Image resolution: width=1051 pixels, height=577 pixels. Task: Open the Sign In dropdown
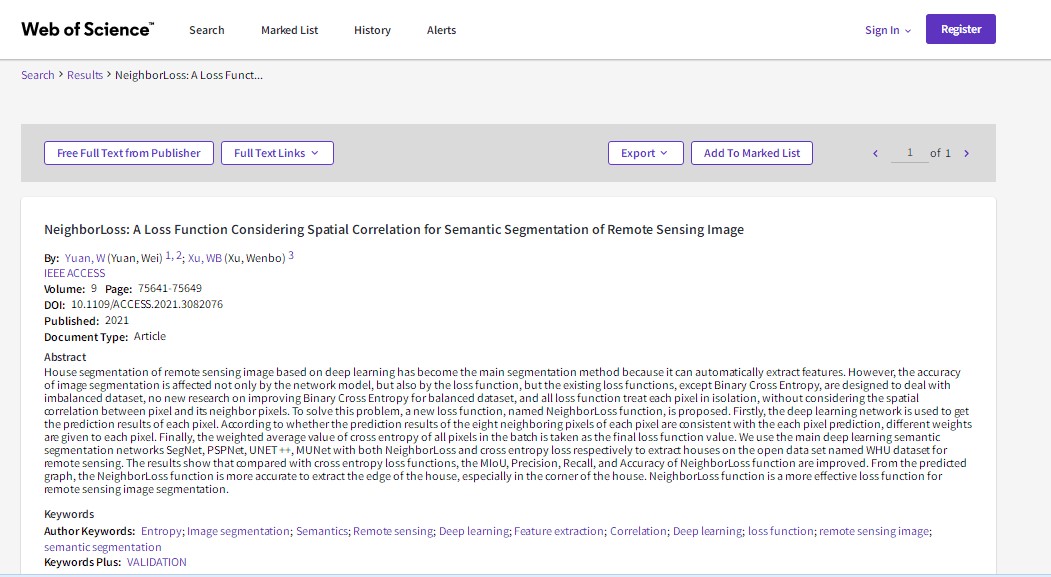pos(888,30)
